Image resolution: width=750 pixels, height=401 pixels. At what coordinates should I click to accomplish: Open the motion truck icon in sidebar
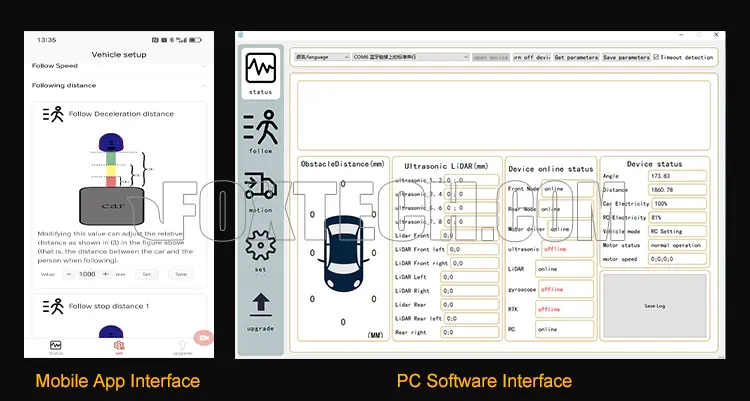click(261, 187)
